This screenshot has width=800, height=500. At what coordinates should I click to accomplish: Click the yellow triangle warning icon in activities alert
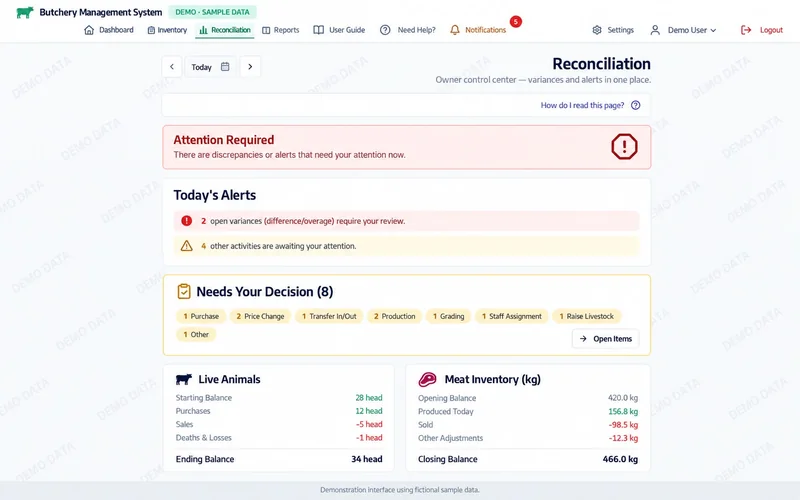(x=186, y=246)
